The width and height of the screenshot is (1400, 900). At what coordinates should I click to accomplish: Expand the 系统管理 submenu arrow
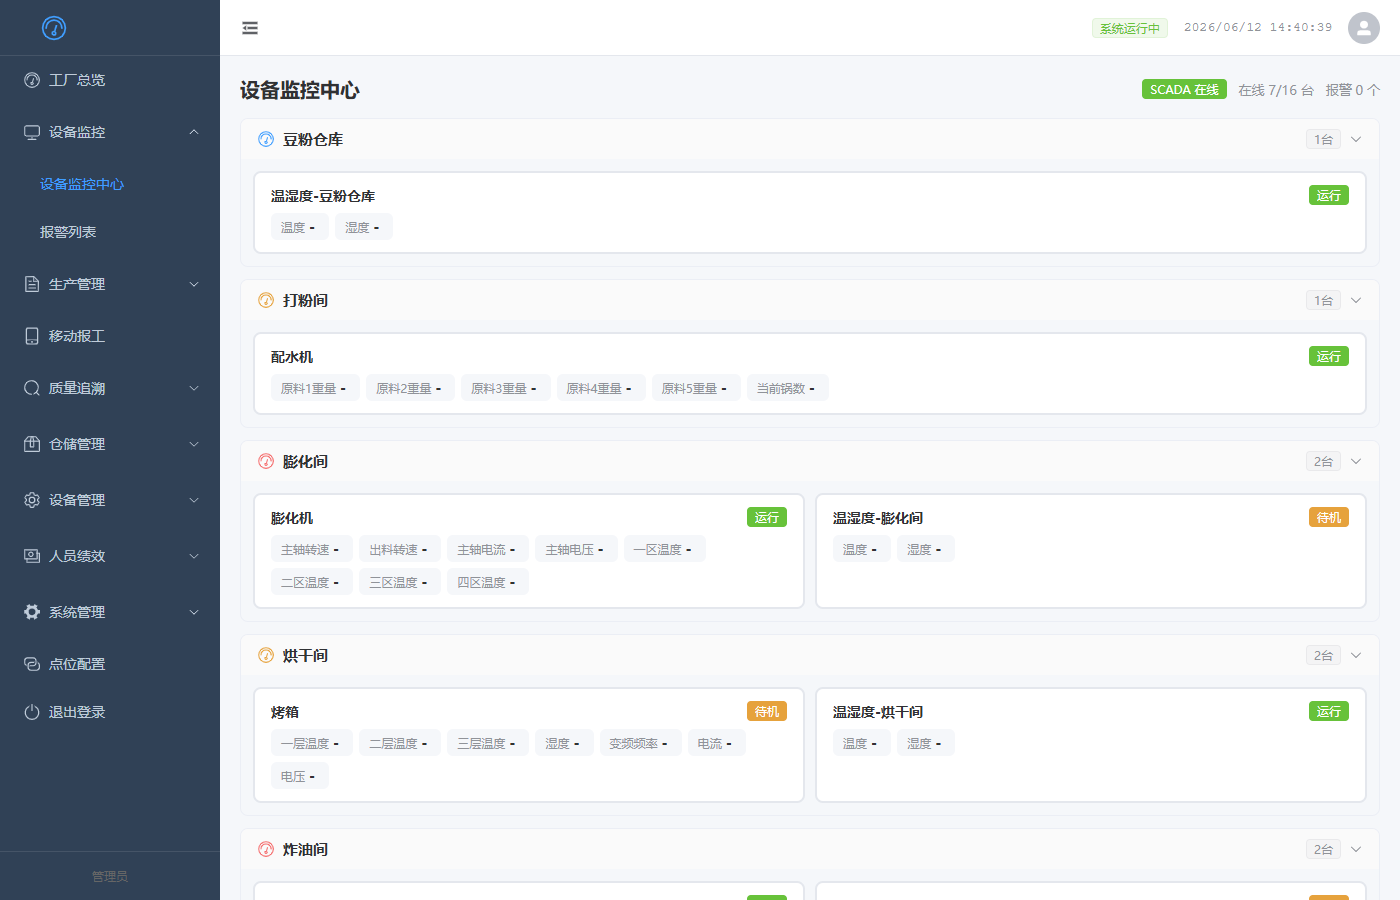[194, 612]
